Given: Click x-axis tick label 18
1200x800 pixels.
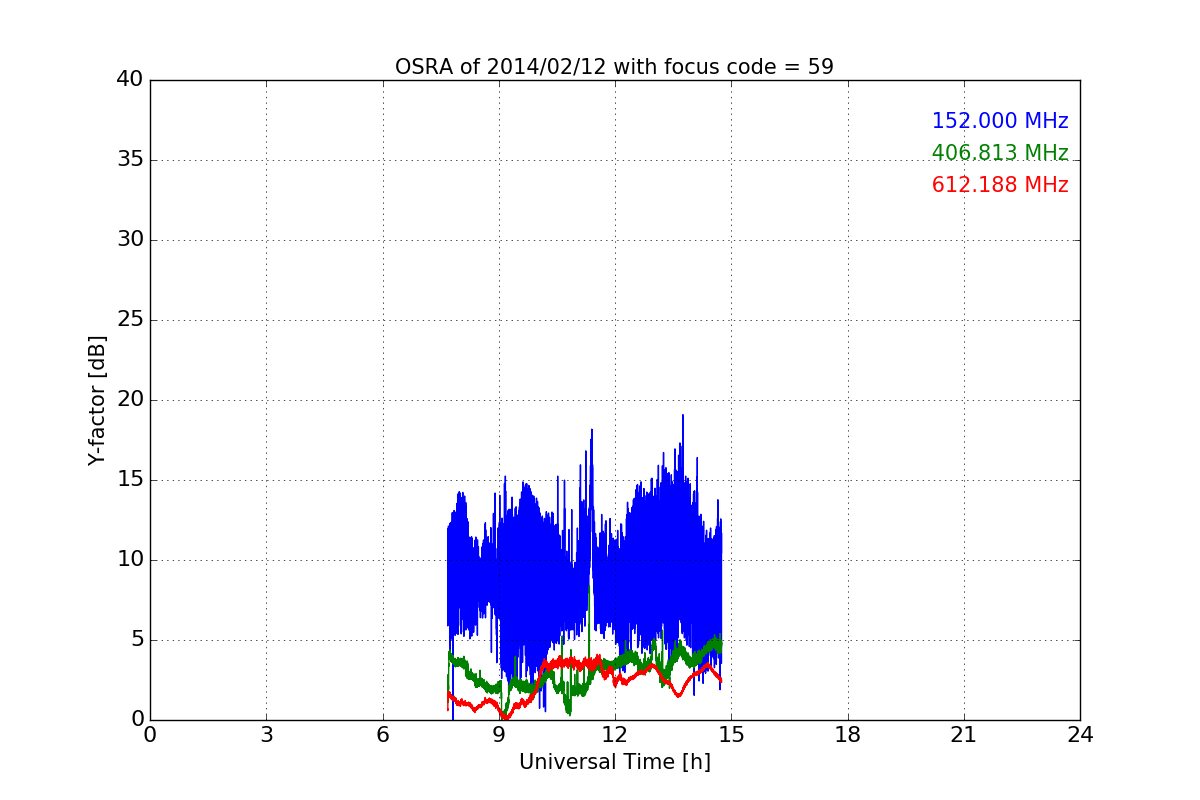Looking at the screenshot, I should coord(848,735).
